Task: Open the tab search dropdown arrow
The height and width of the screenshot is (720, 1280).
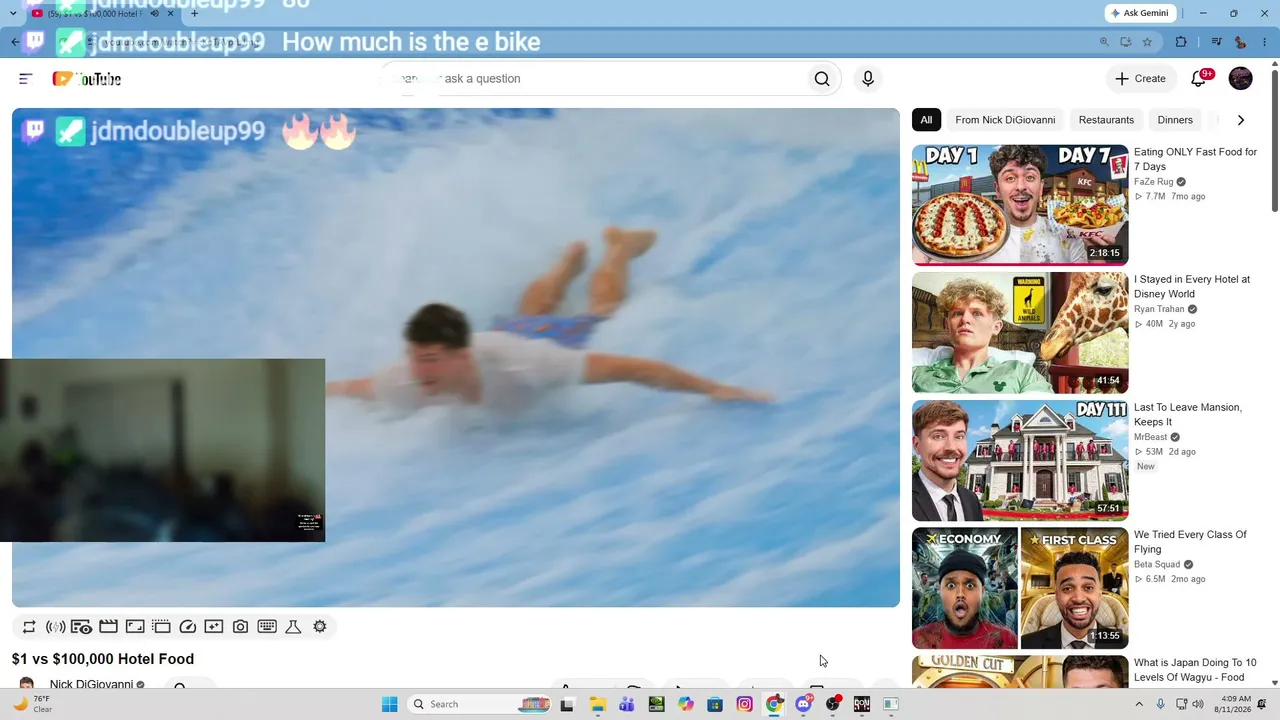Action: click(13, 13)
